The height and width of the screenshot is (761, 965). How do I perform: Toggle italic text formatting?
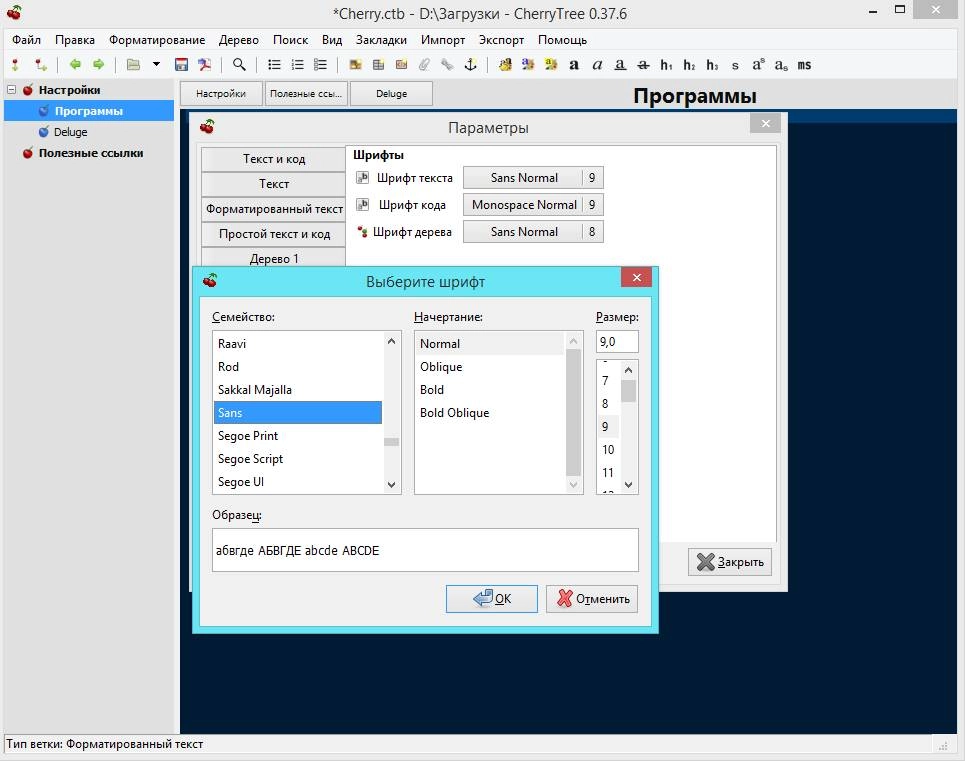tap(597, 65)
